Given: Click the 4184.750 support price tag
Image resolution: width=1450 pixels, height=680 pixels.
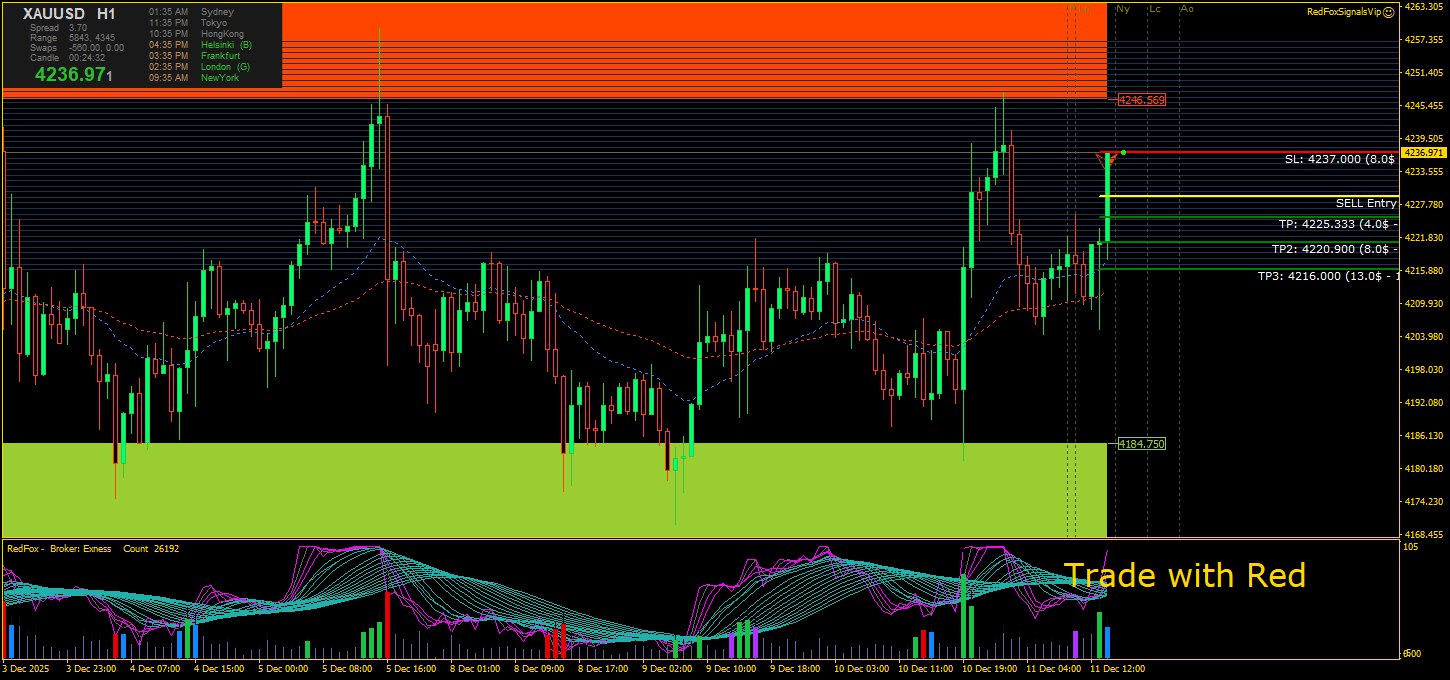Looking at the screenshot, I should 1141,443.
